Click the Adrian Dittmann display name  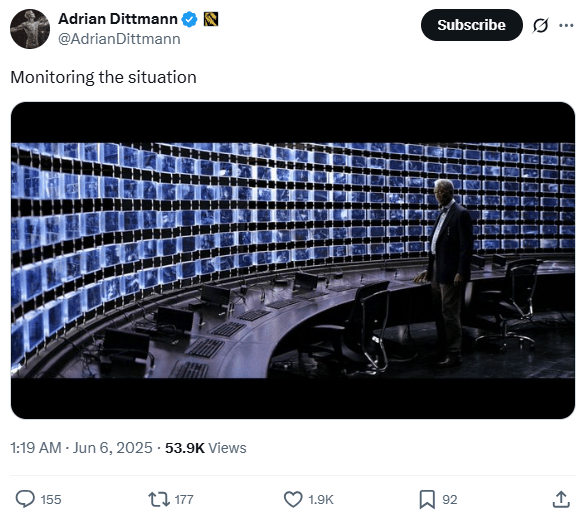point(118,19)
